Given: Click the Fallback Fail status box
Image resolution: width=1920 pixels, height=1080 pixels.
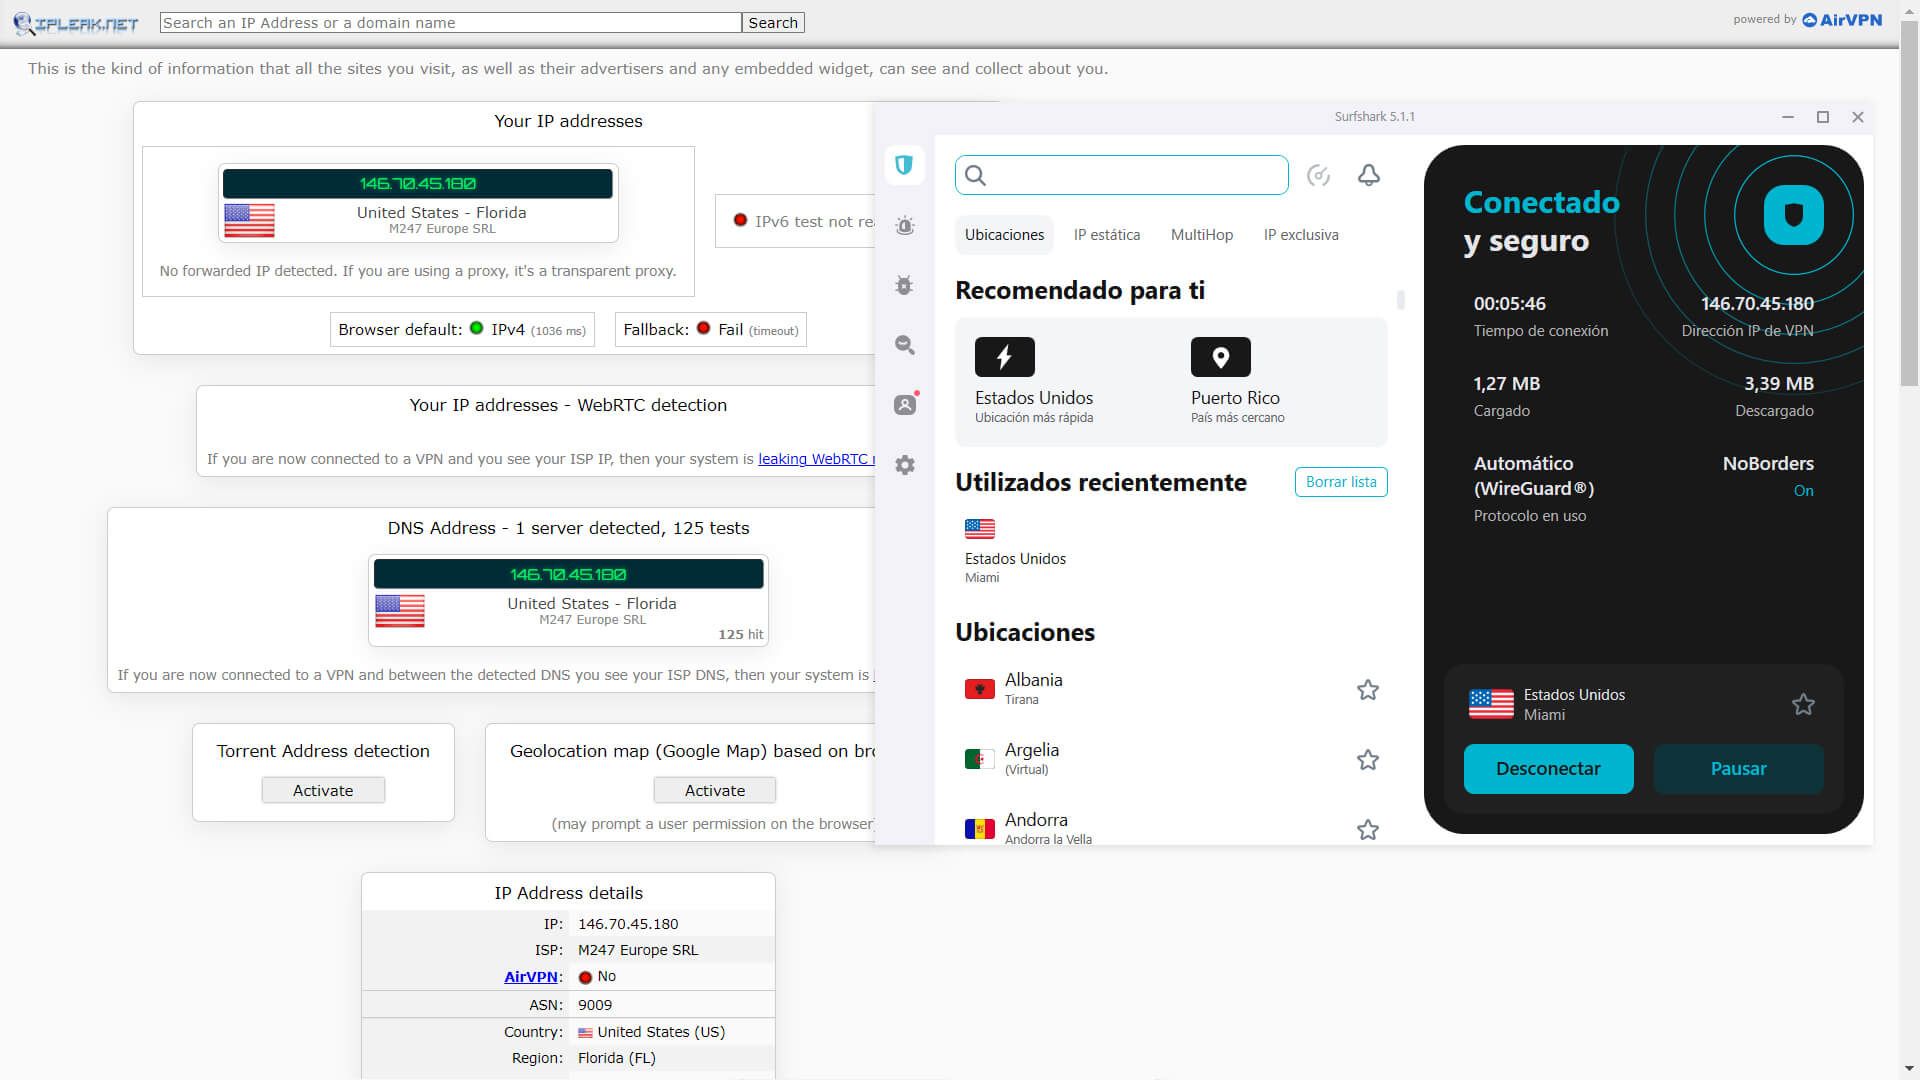Looking at the screenshot, I should [x=711, y=330].
